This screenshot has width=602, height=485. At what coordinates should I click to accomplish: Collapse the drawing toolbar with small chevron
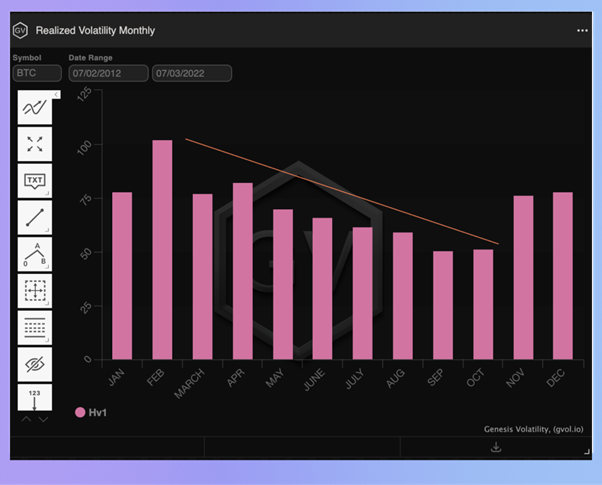pyautogui.click(x=56, y=94)
